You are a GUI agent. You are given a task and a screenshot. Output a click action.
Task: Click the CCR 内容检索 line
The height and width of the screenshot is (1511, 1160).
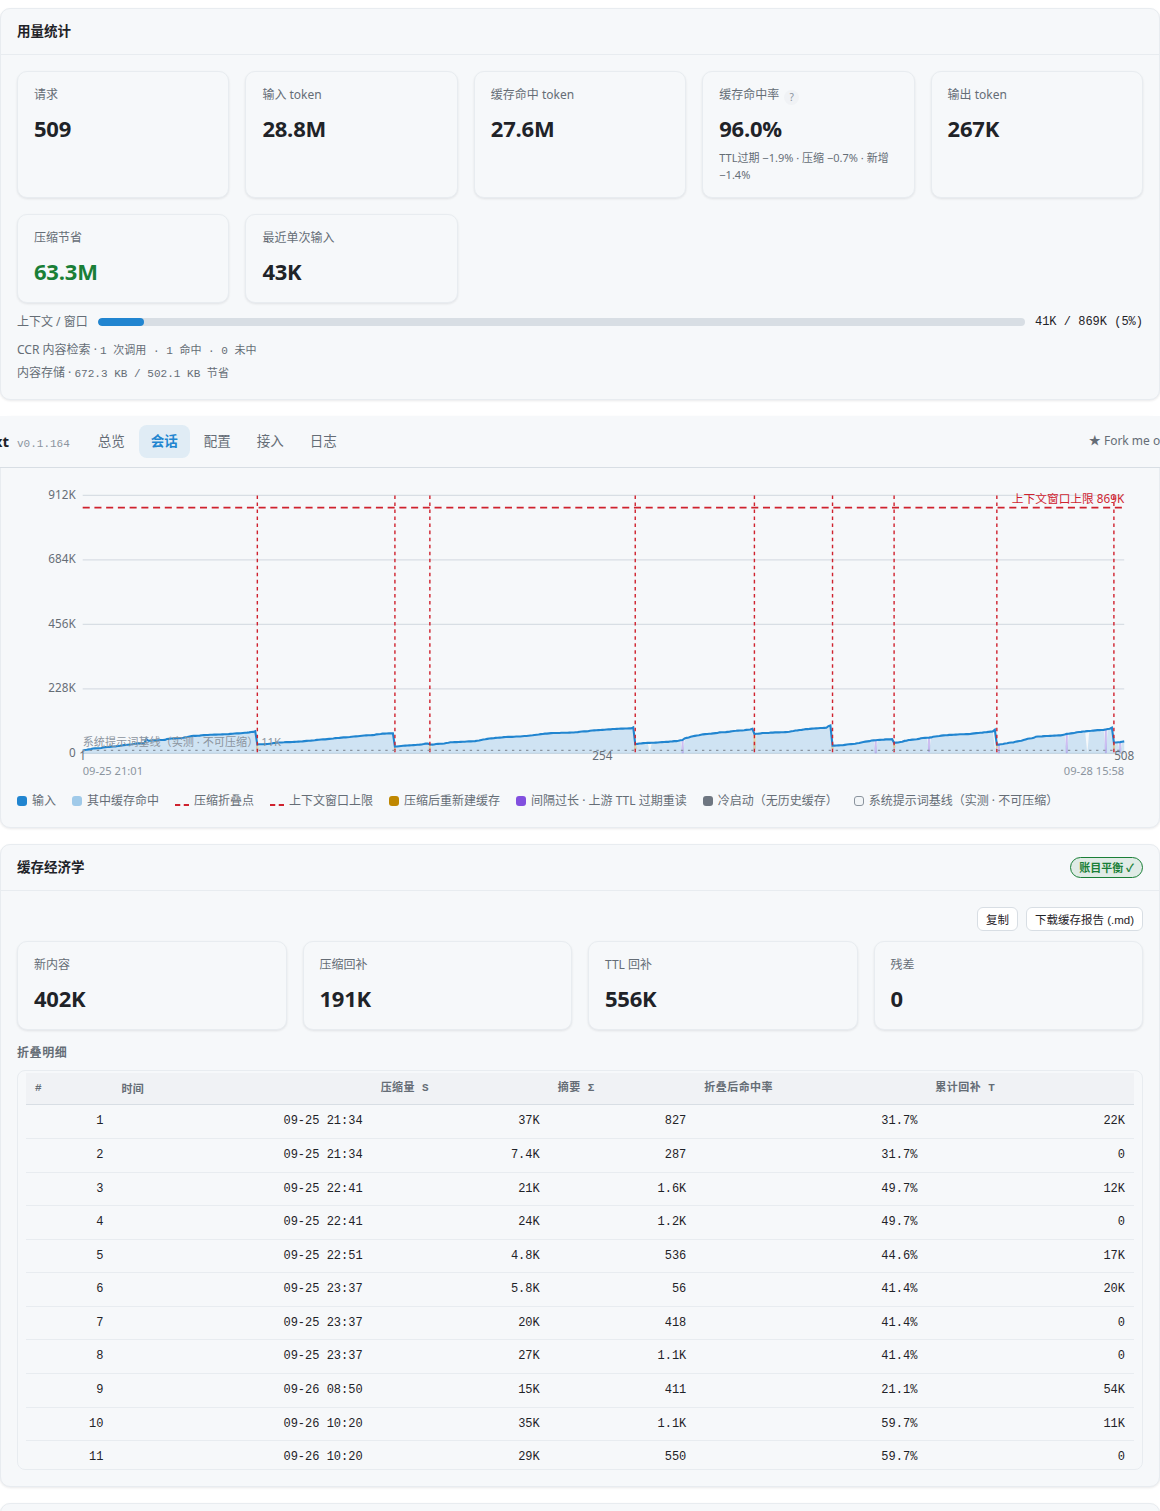coord(137,350)
